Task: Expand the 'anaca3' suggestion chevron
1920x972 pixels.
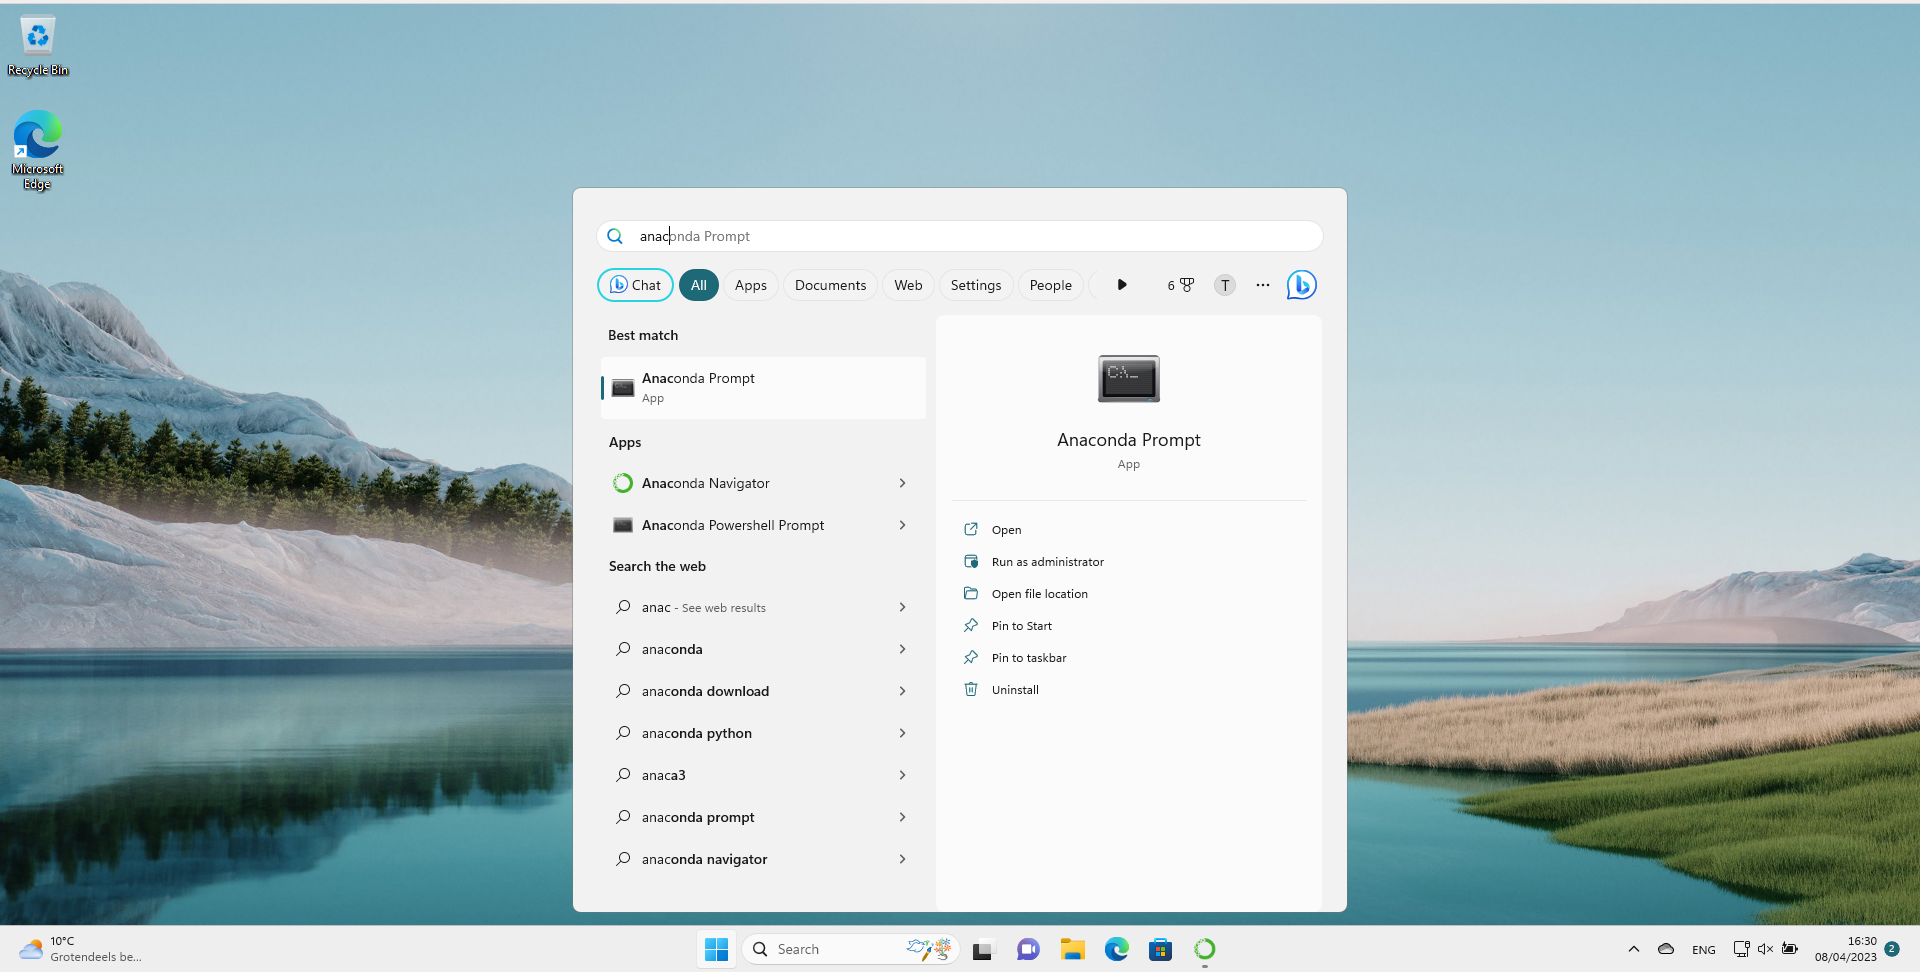Action: 902,775
